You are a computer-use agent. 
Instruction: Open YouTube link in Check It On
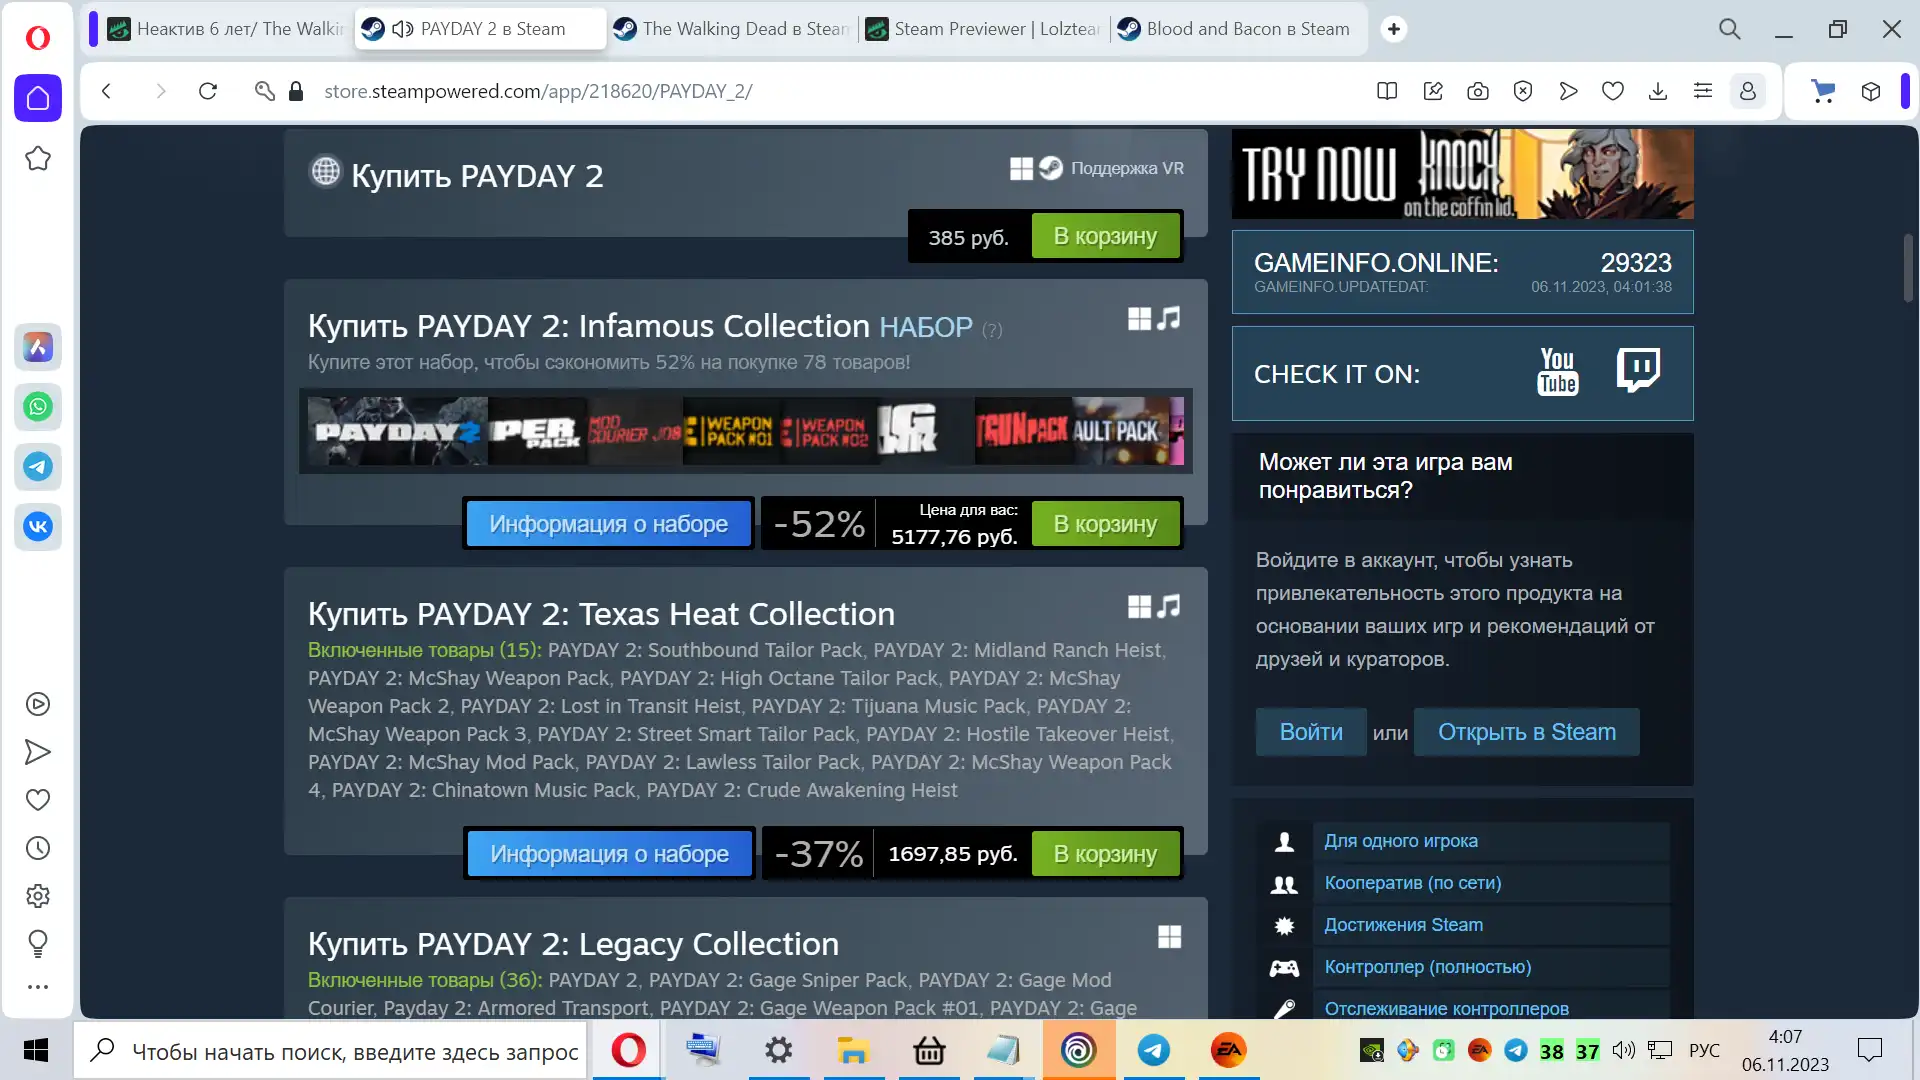pyautogui.click(x=1558, y=373)
